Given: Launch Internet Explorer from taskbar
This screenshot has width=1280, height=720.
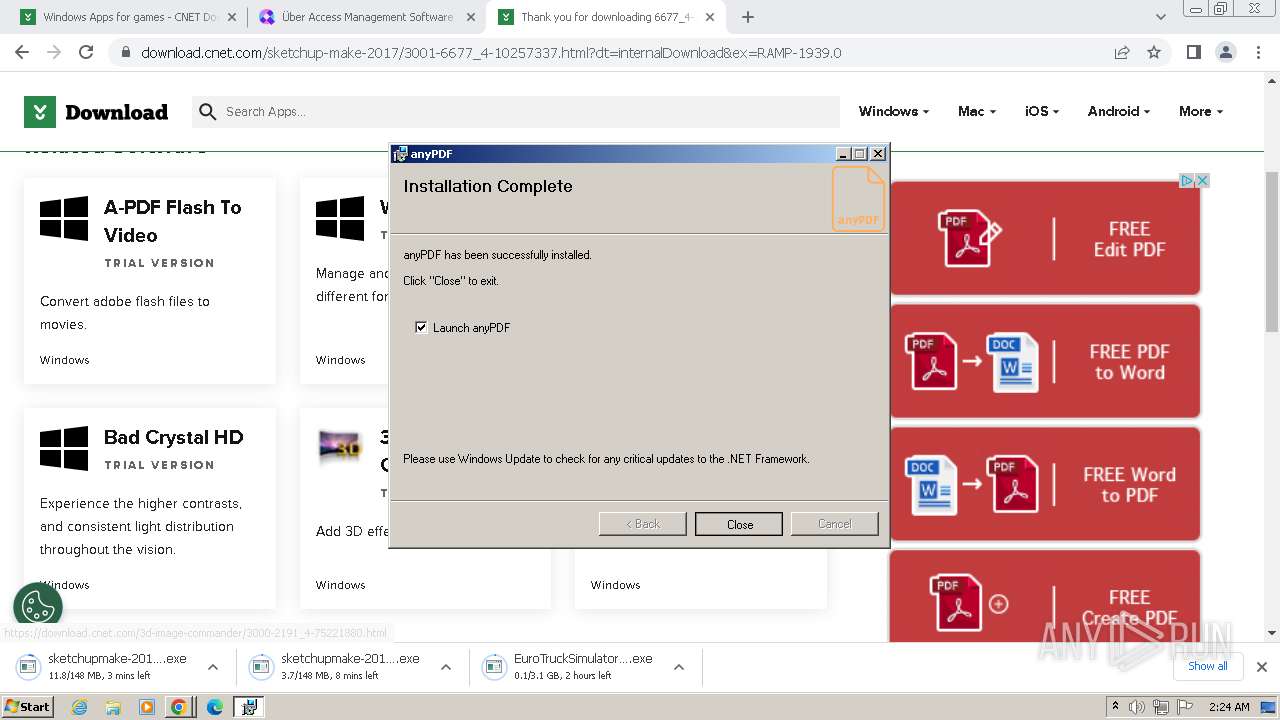Looking at the screenshot, I should [80, 707].
